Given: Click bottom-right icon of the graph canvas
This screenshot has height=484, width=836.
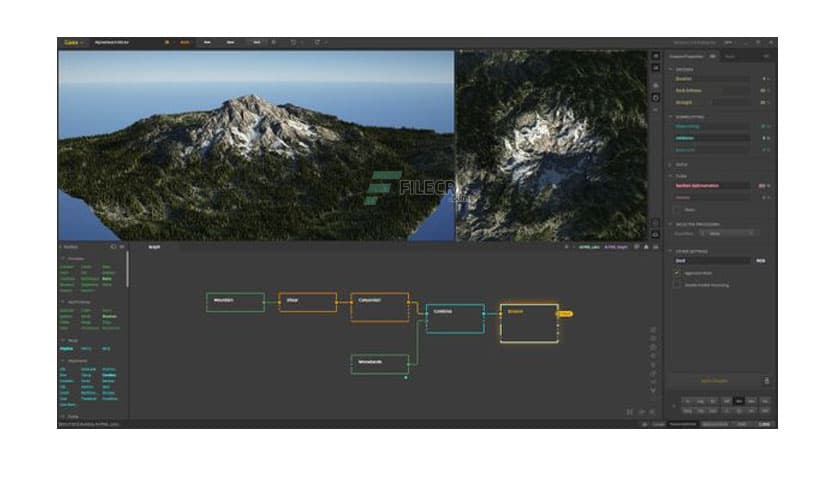Looking at the screenshot, I should 642,411.
